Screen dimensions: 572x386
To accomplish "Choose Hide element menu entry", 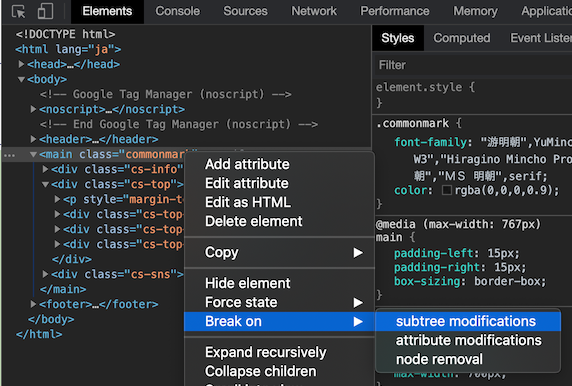I will pos(279,283).
